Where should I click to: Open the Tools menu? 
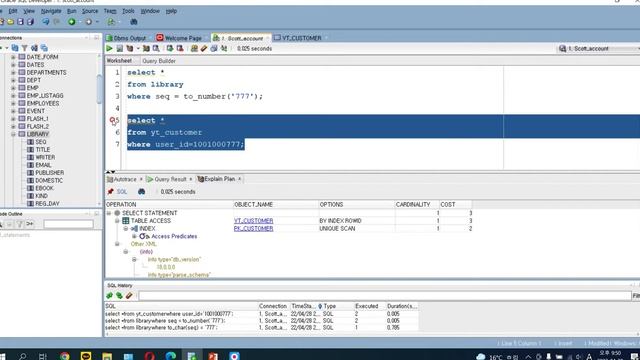[128, 11]
